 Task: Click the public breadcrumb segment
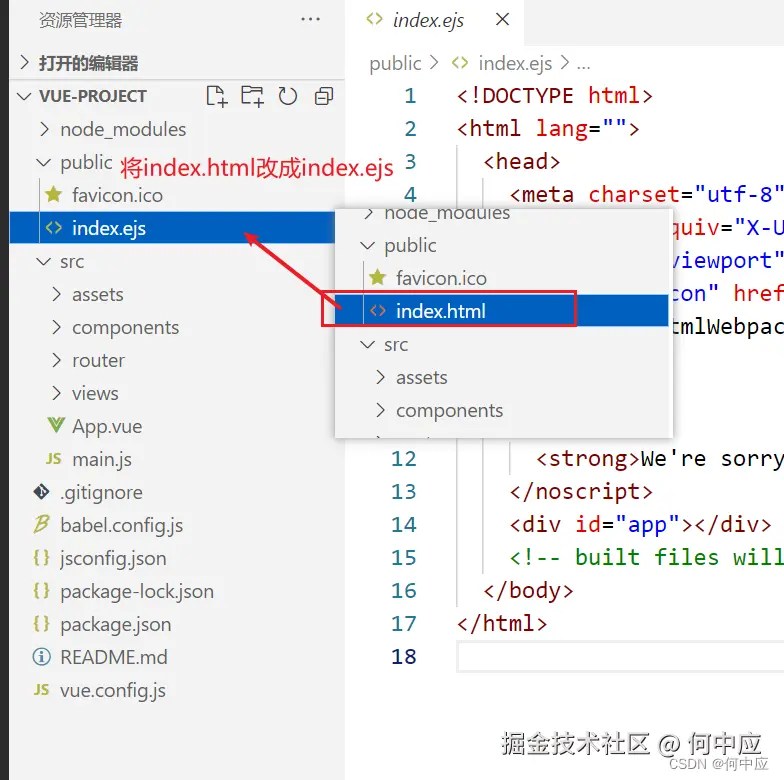coord(395,64)
